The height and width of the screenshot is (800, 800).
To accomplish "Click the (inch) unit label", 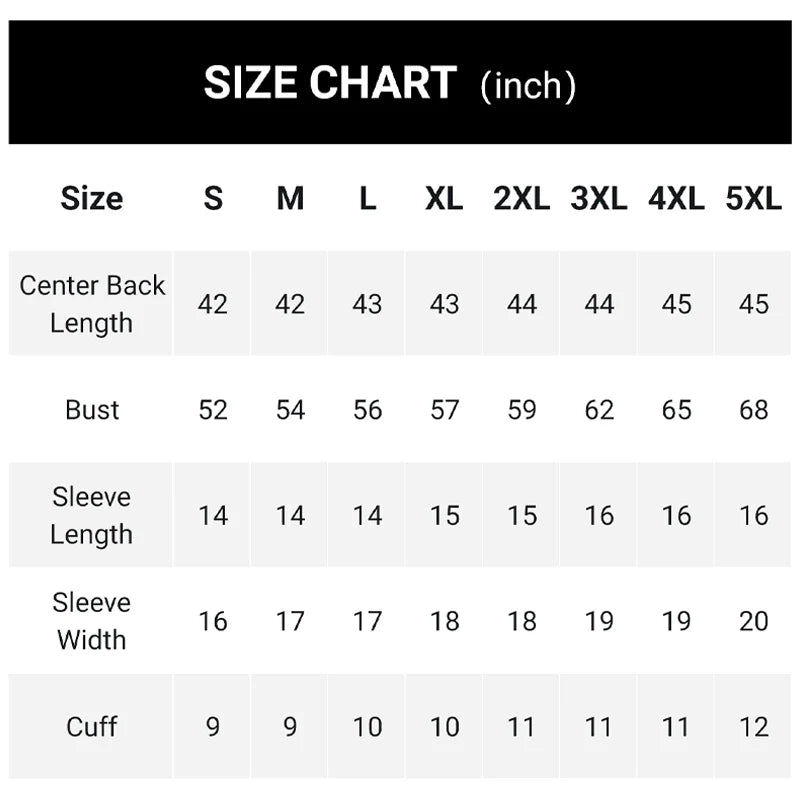I will pyautogui.click(x=528, y=86).
